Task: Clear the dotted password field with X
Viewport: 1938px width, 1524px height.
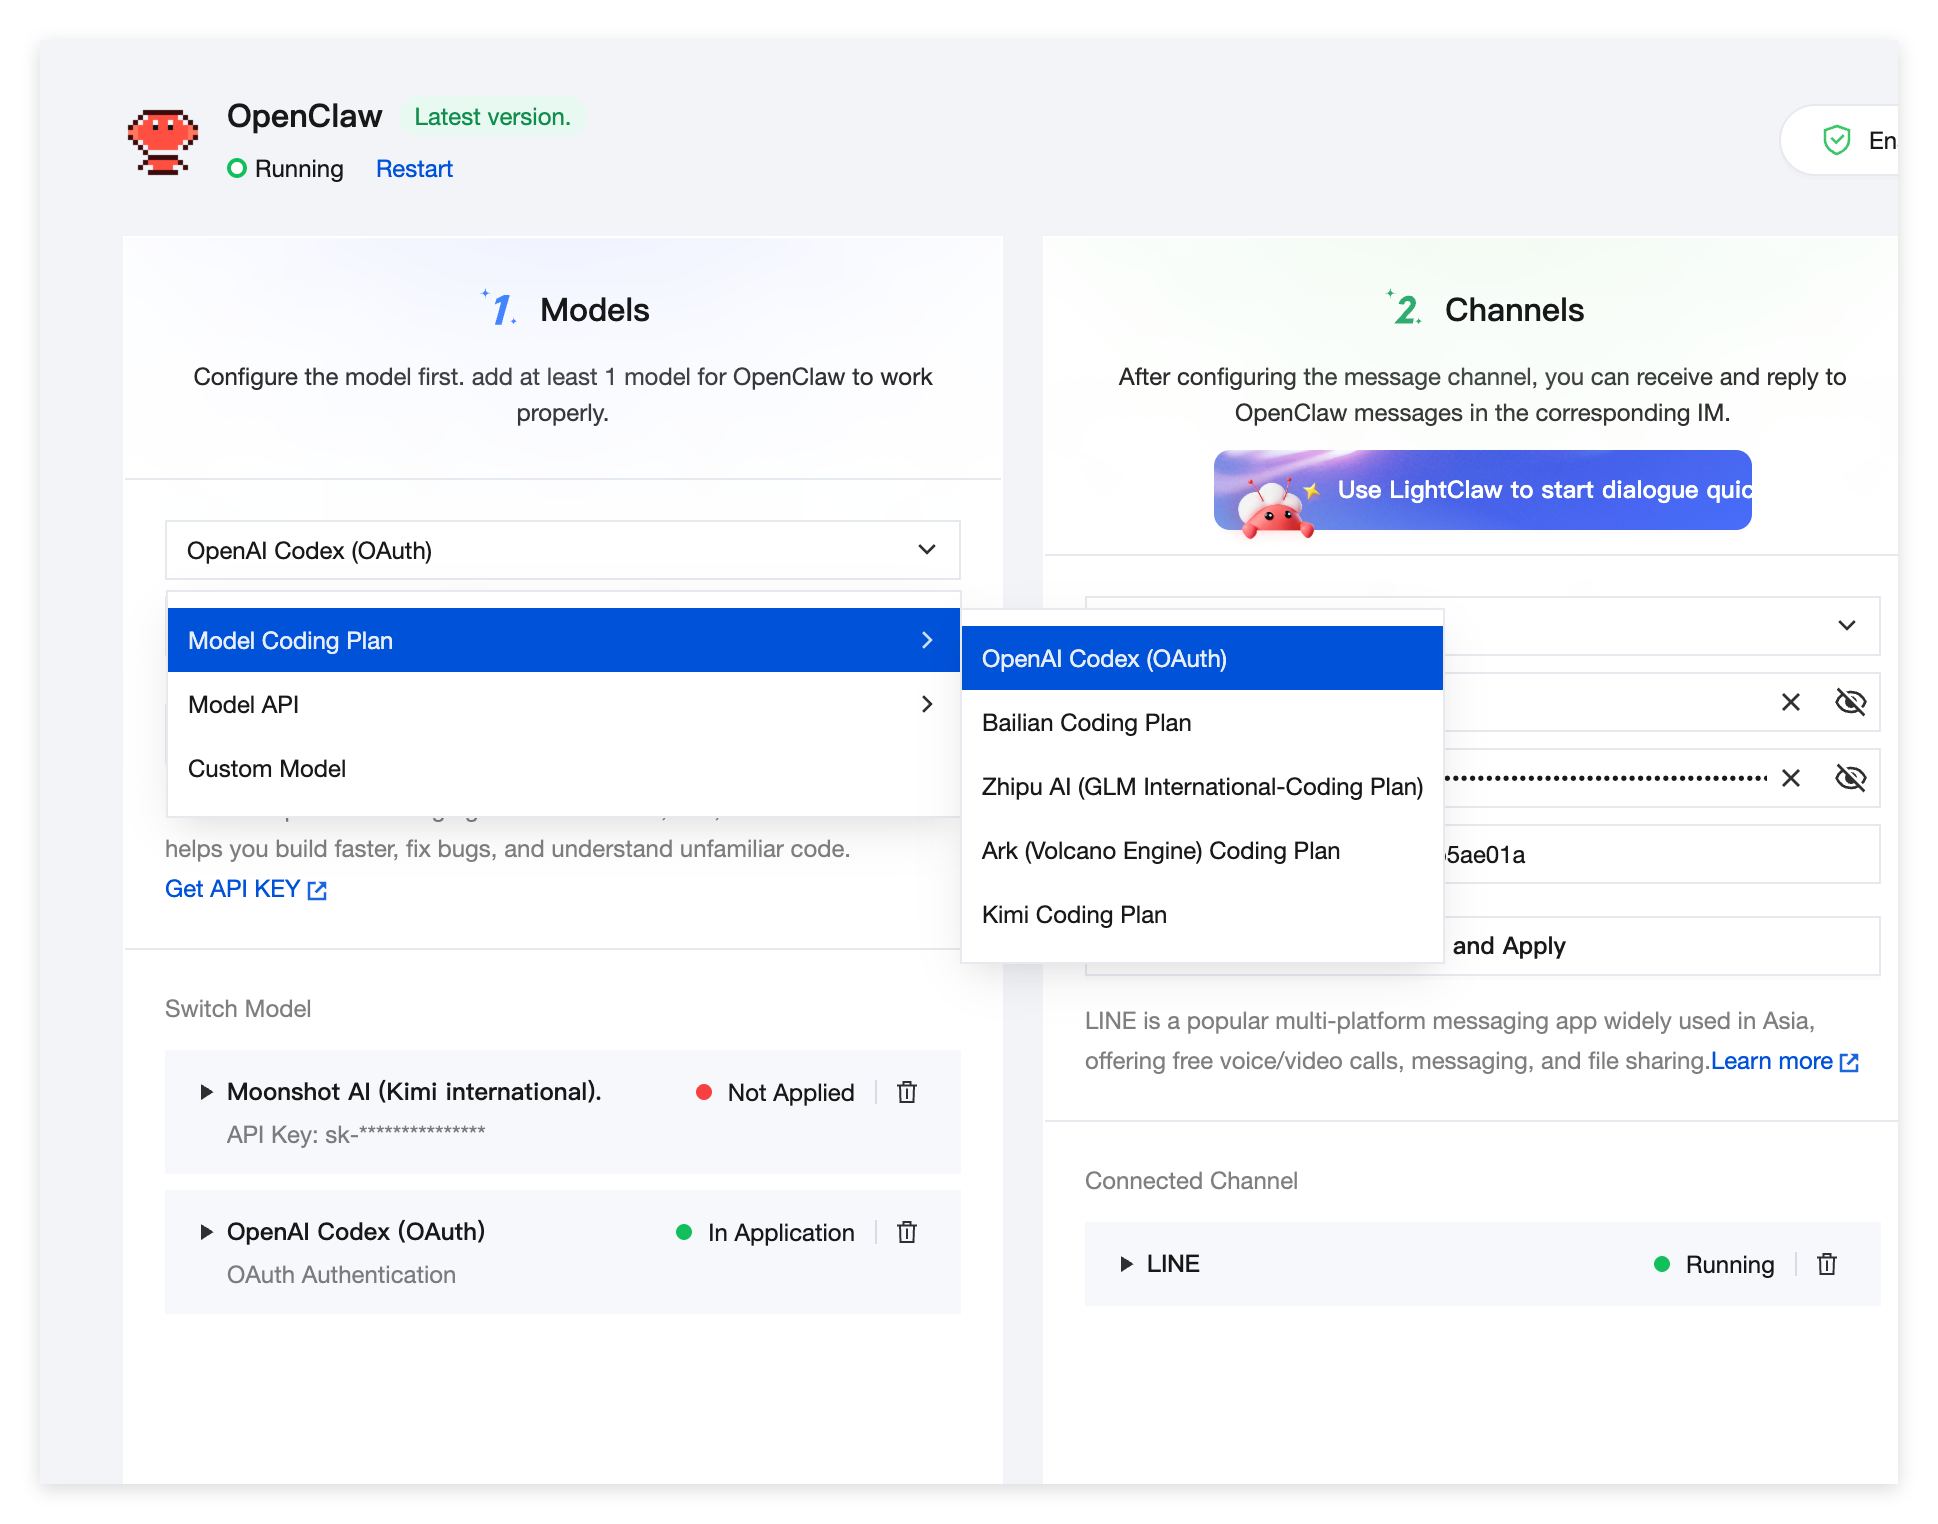Action: pyautogui.click(x=1790, y=778)
